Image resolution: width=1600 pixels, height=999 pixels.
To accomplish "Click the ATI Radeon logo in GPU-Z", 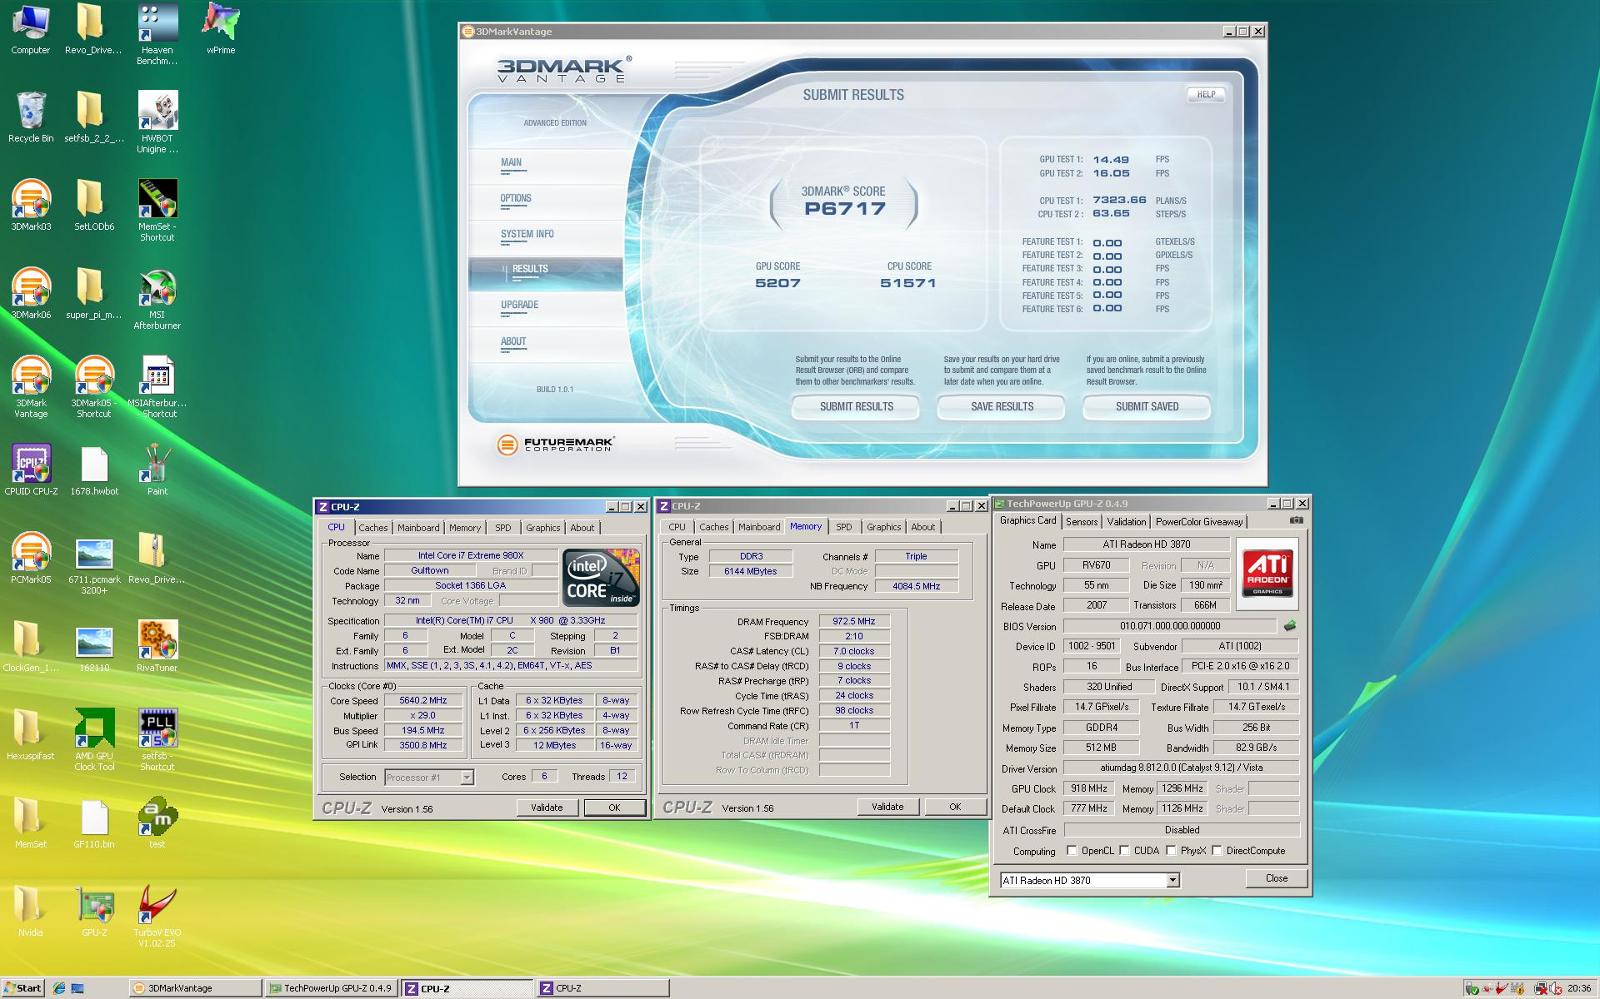I will pos(1267,573).
